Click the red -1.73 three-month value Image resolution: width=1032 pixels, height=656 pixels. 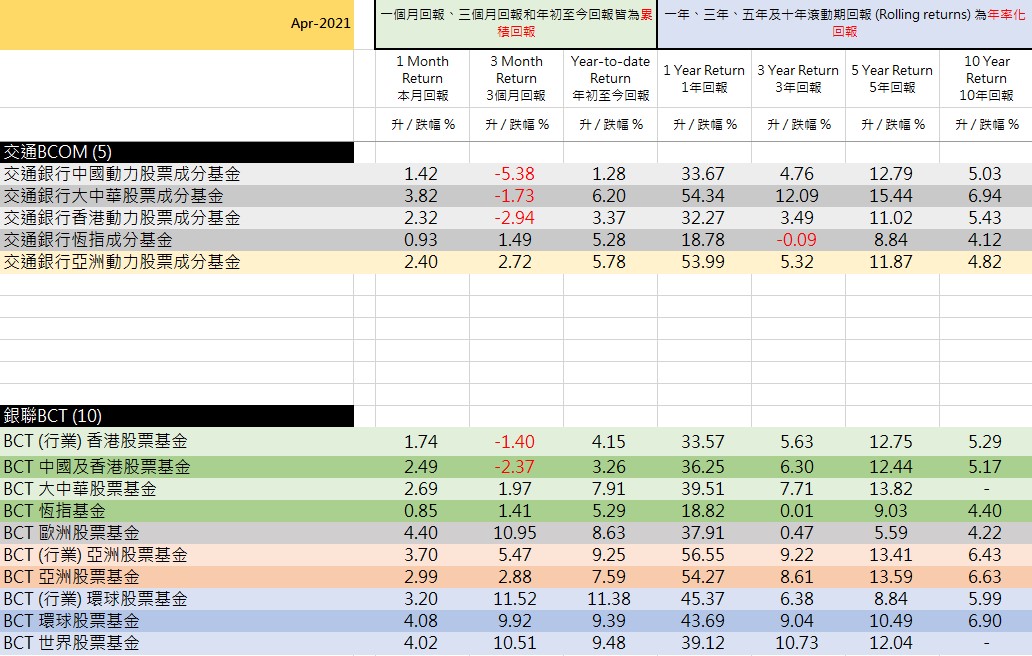click(x=515, y=196)
